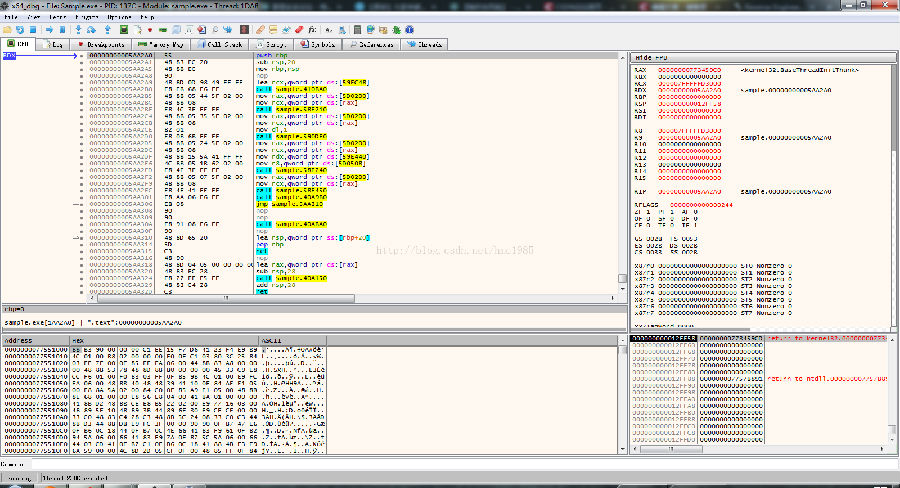900x488 pixels.
Task: Click the disassembly scrollbar up arrow
Action: point(622,57)
